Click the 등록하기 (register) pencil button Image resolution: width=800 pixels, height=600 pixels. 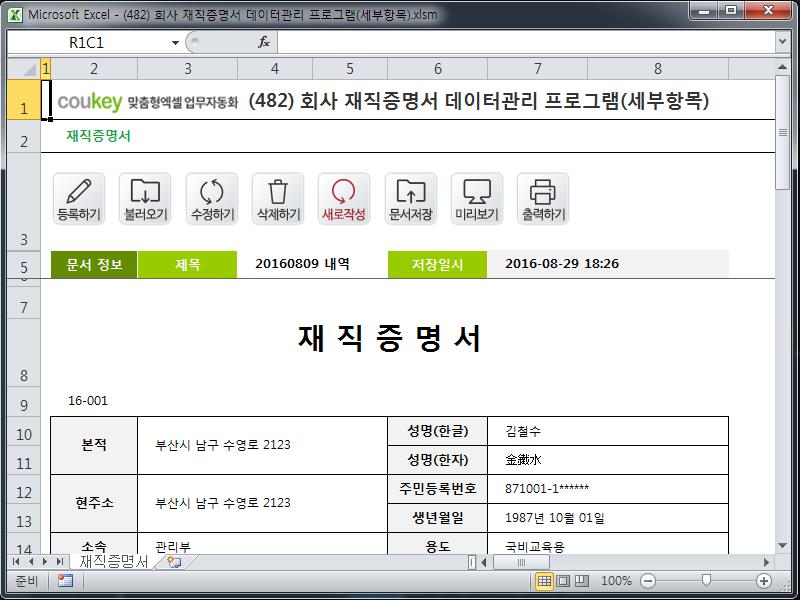79,199
